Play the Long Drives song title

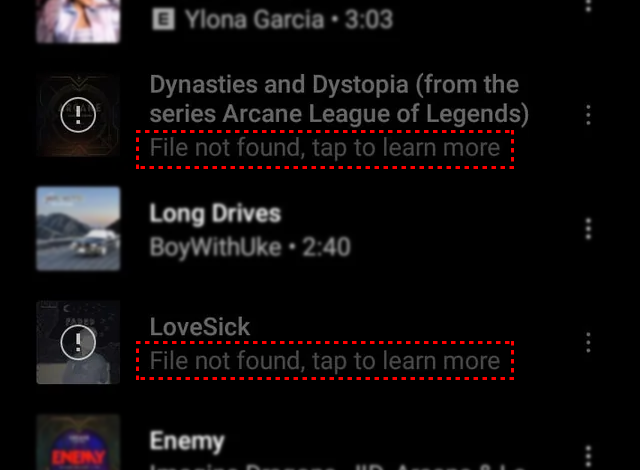coord(215,213)
